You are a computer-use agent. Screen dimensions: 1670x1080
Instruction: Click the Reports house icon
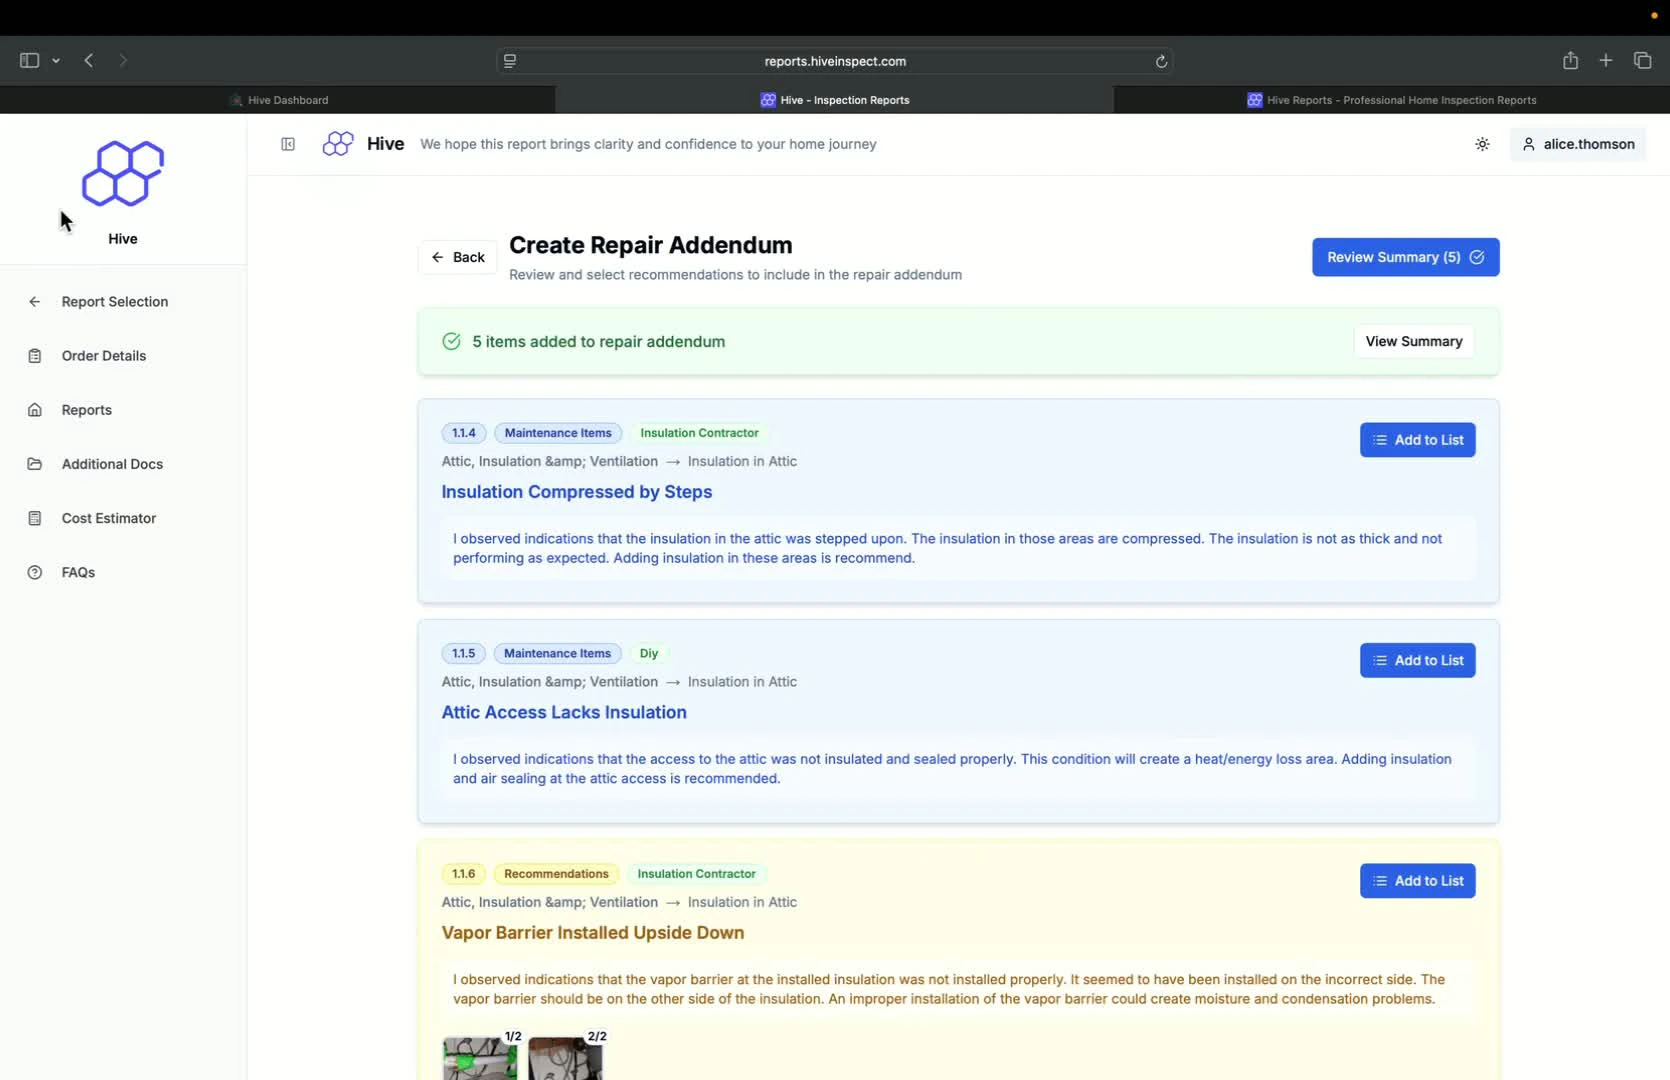coord(35,410)
